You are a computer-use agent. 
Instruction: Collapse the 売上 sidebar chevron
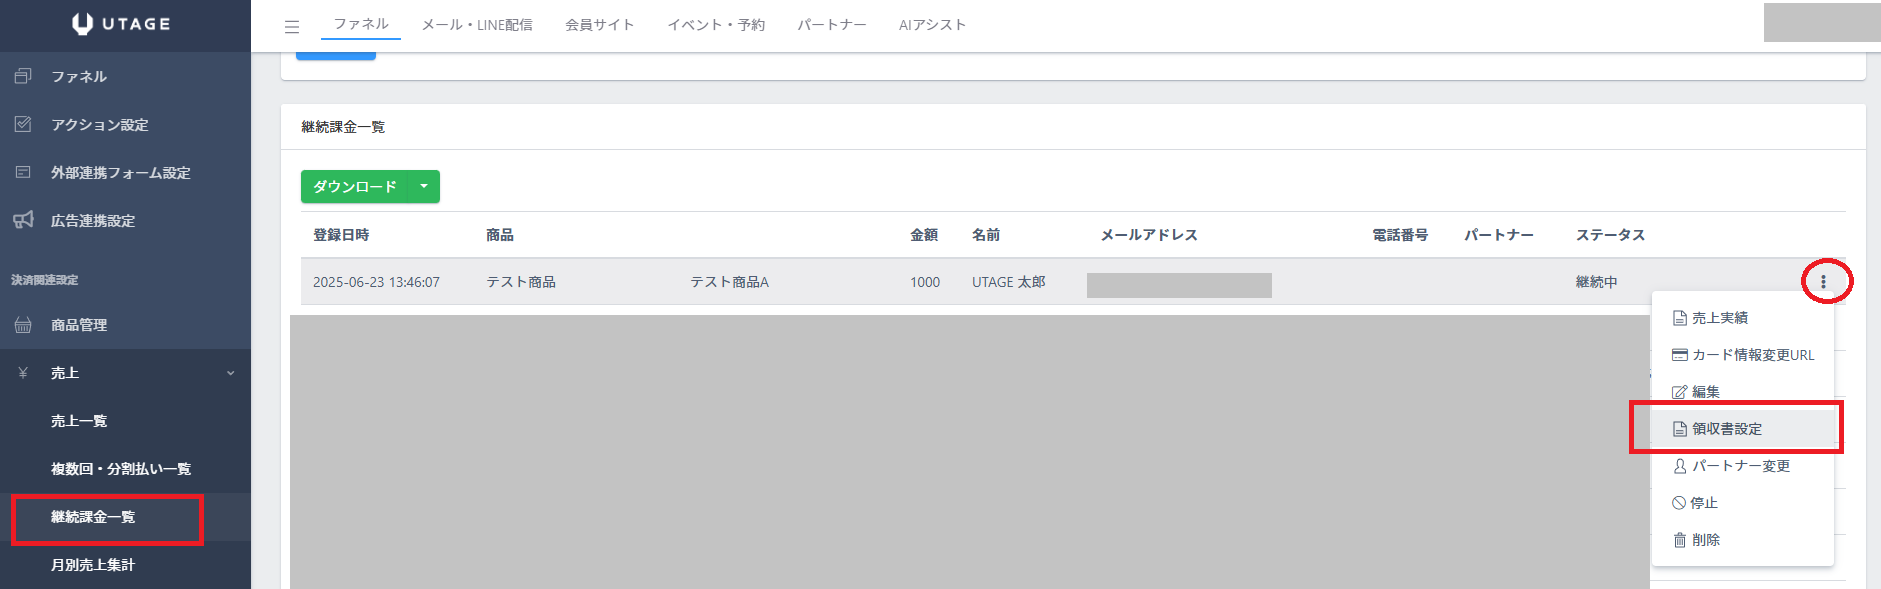(x=231, y=373)
